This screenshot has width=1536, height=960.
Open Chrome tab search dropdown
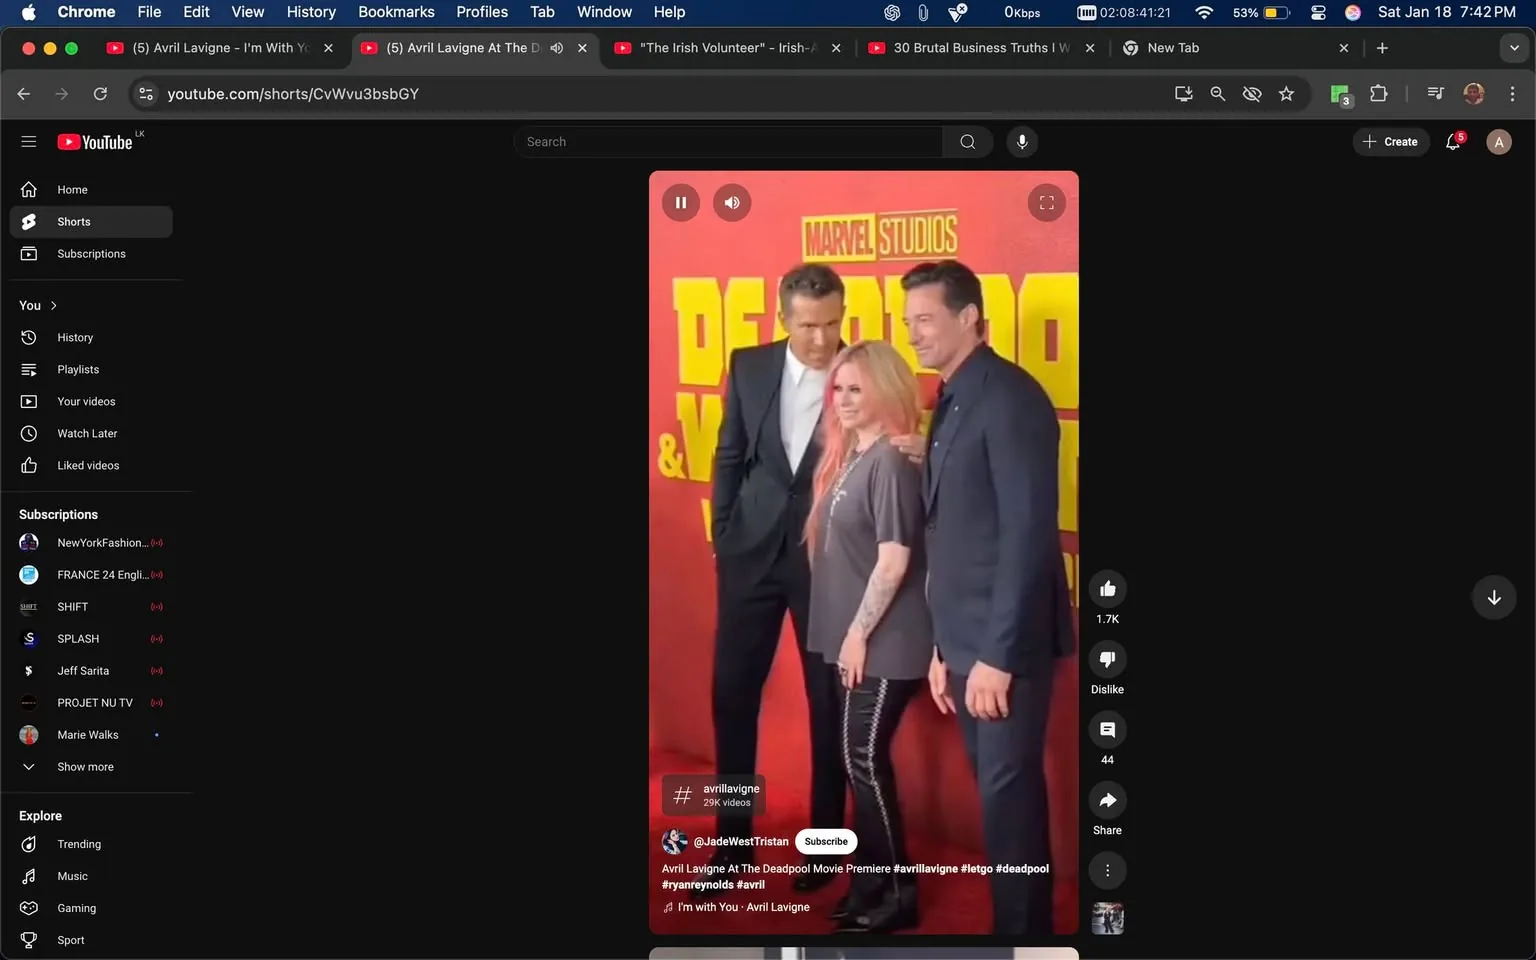pyautogui.click(x=1513, y=48)
